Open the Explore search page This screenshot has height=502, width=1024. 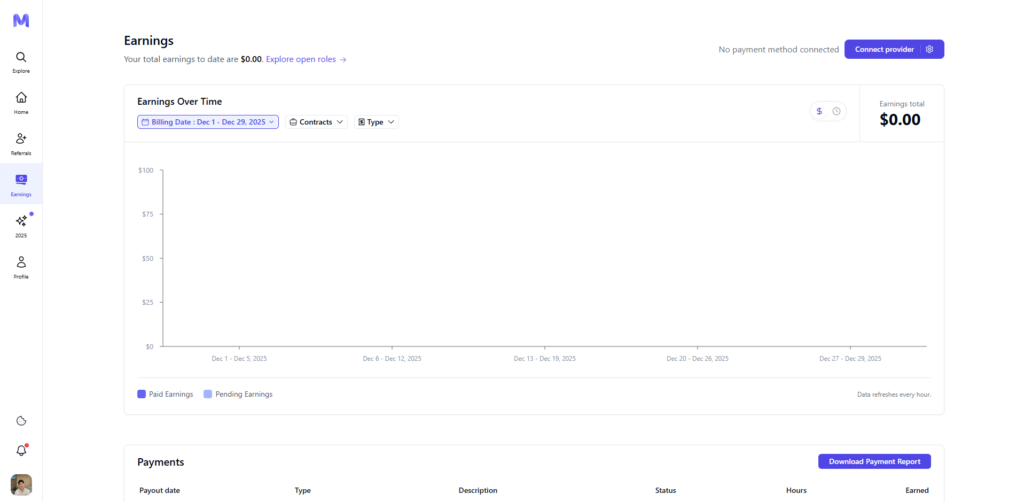[x=21, y=62]
